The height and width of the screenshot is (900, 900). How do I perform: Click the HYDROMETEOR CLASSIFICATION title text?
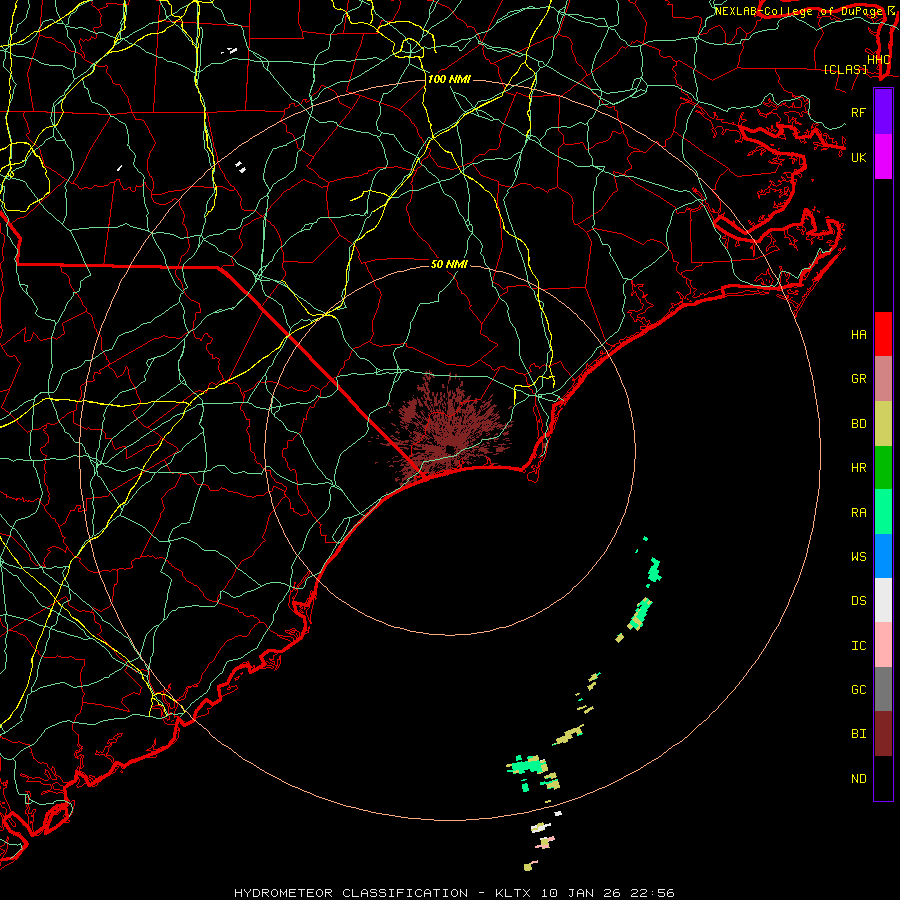pos(351,893)
